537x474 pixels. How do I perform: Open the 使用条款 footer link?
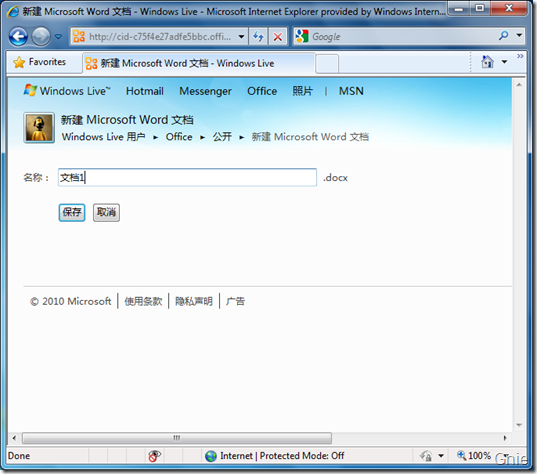[x=143, y=301]
